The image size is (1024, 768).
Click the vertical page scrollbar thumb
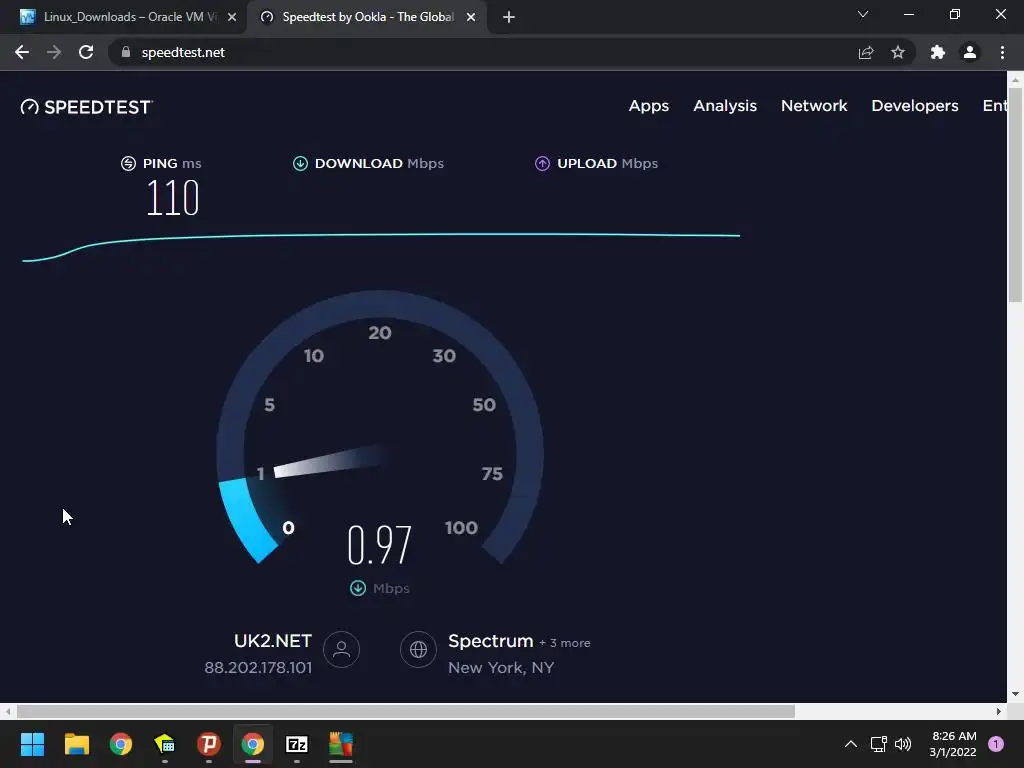point(1015,195)
